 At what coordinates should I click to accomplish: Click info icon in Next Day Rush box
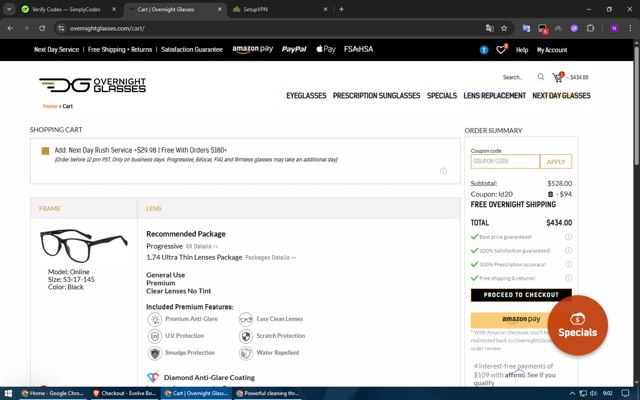443,171
